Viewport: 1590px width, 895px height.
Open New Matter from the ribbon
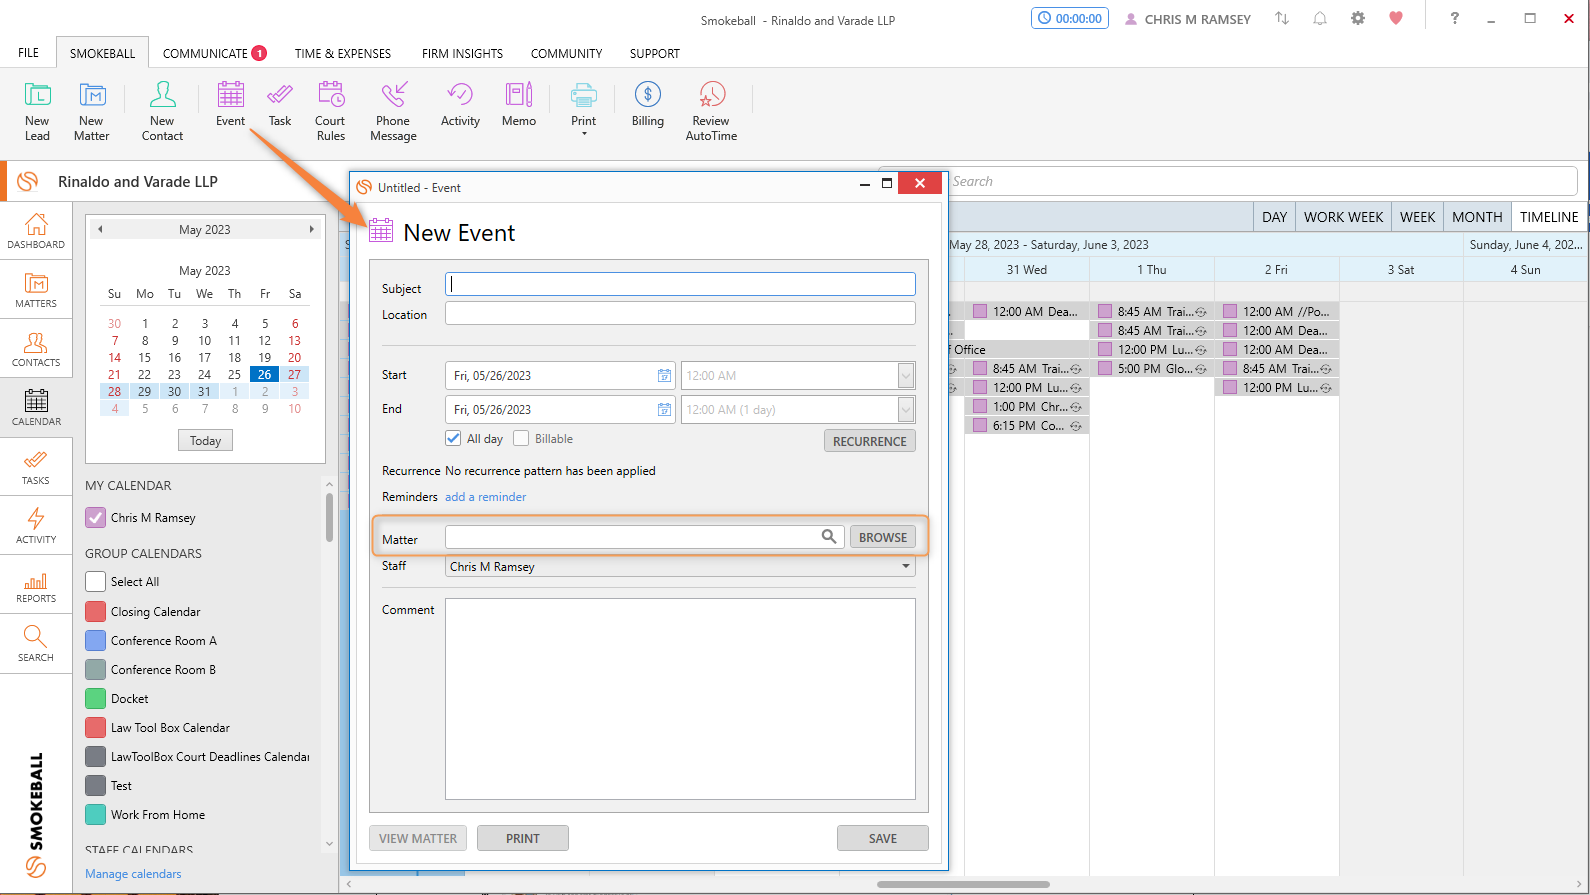pos(92,111)
